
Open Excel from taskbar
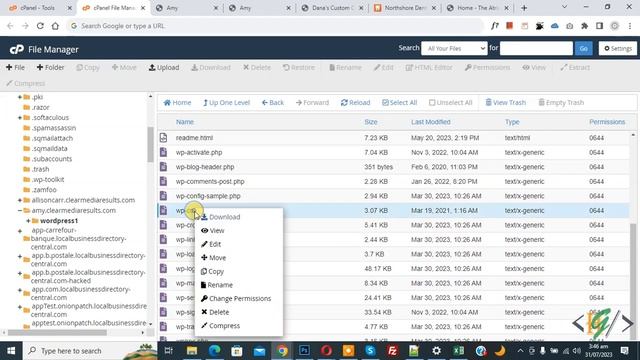[458, 351]
